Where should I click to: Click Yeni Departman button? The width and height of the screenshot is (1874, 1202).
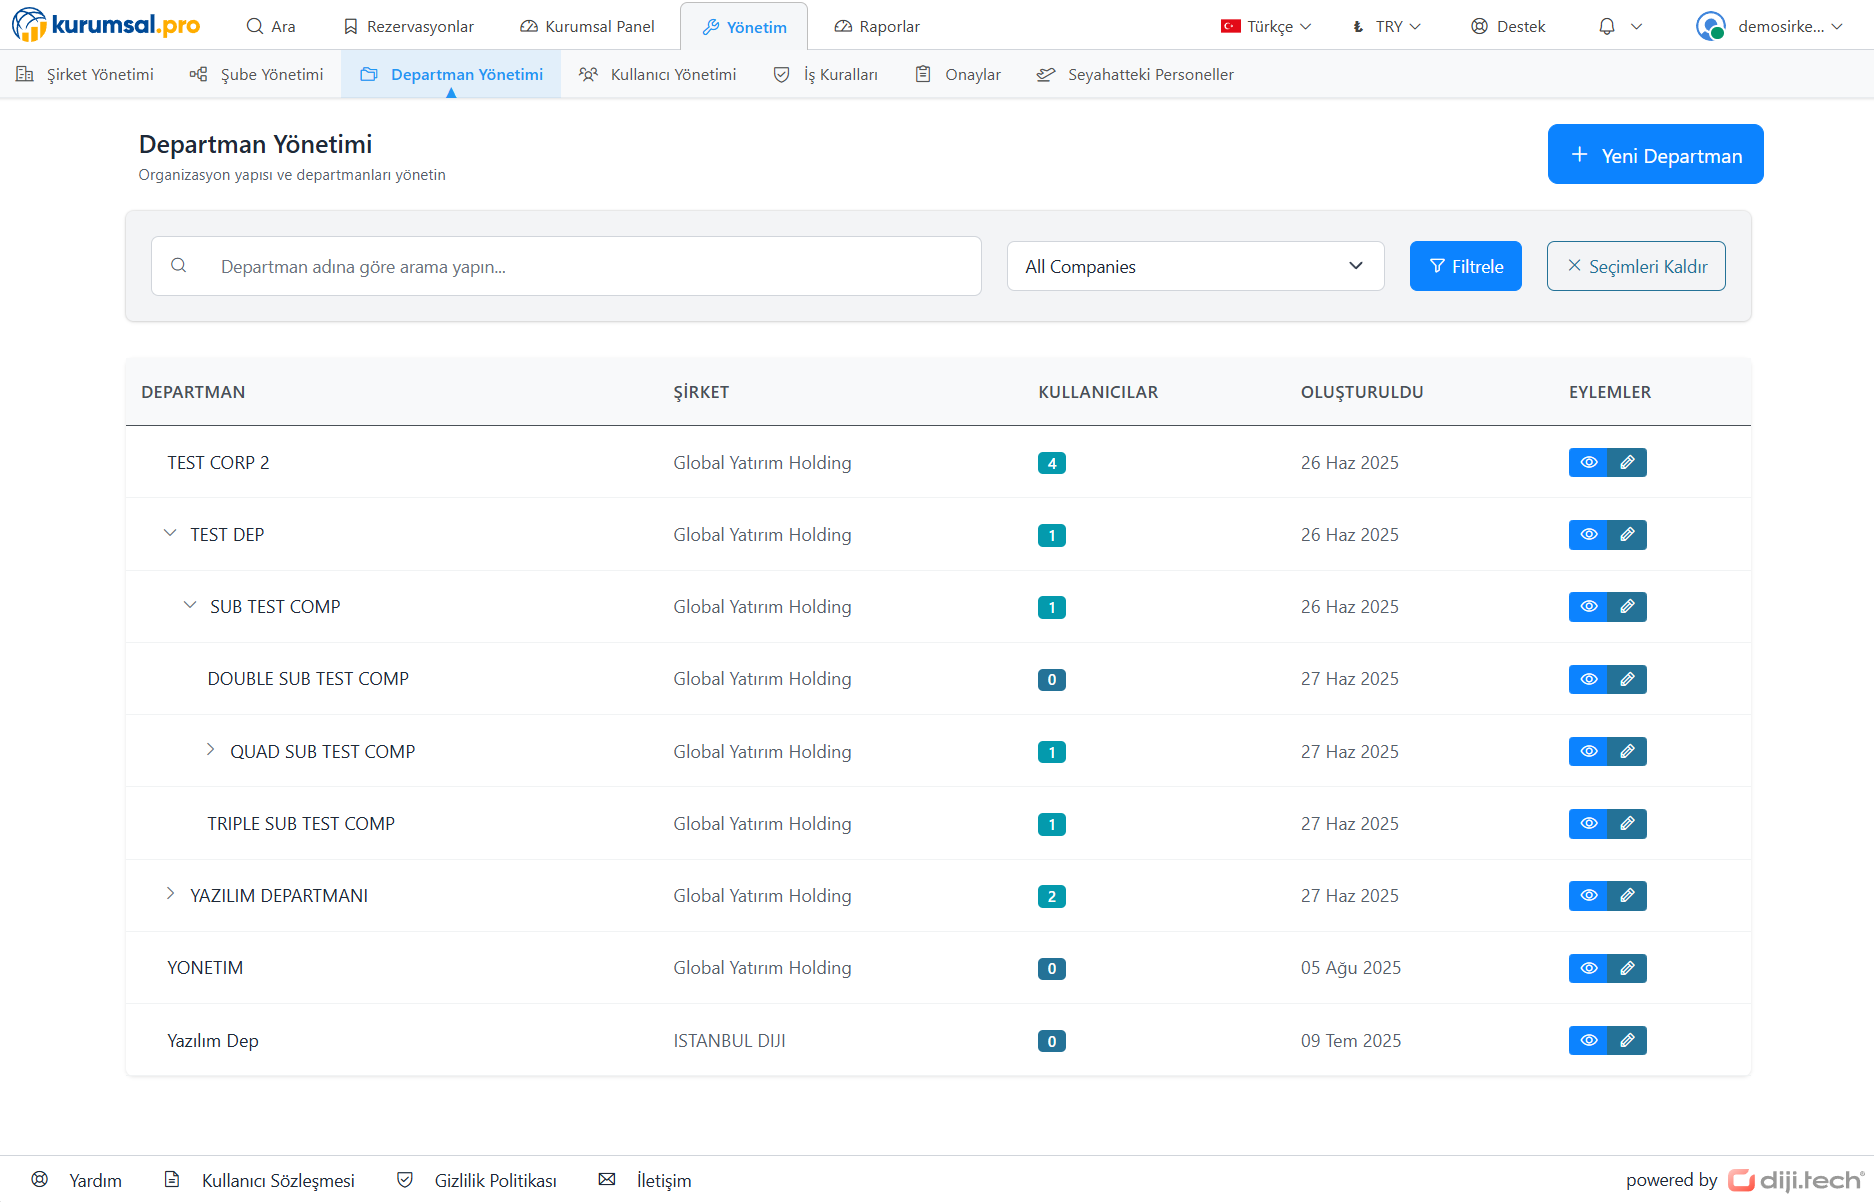[1656, 154]
